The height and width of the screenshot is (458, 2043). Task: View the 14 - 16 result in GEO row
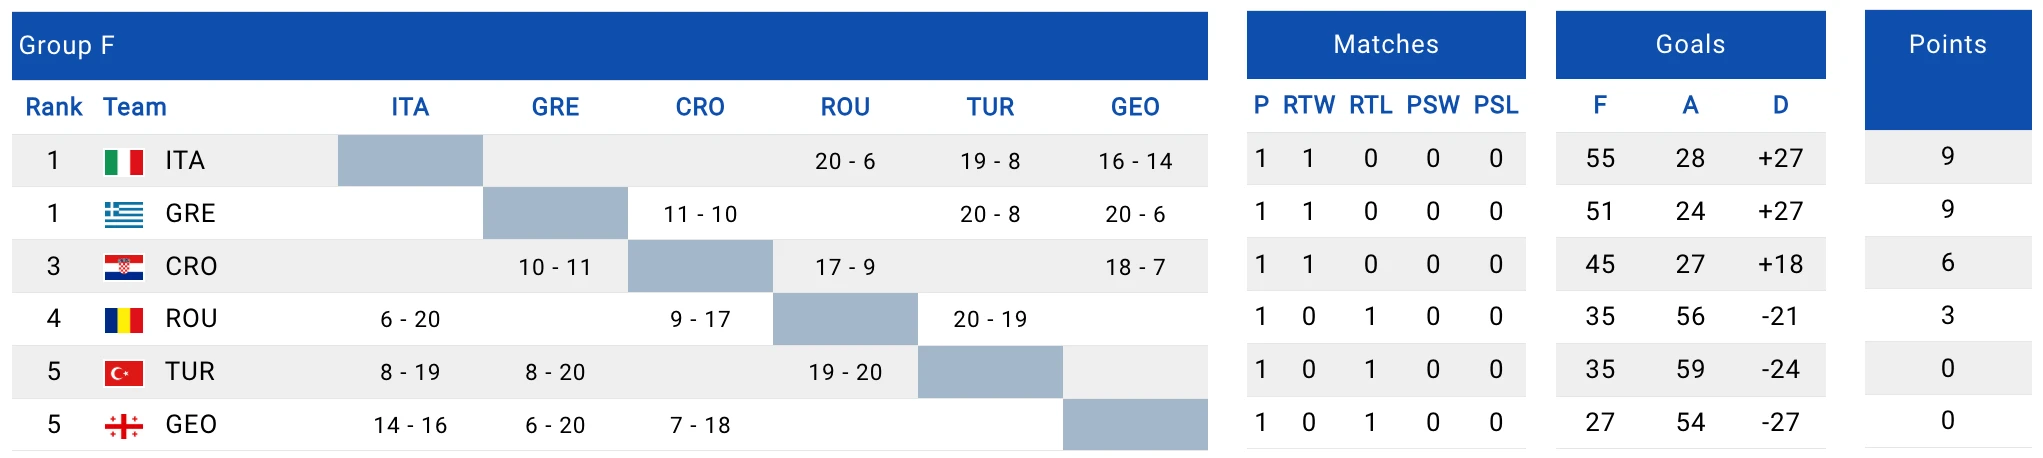click(410, 426)
